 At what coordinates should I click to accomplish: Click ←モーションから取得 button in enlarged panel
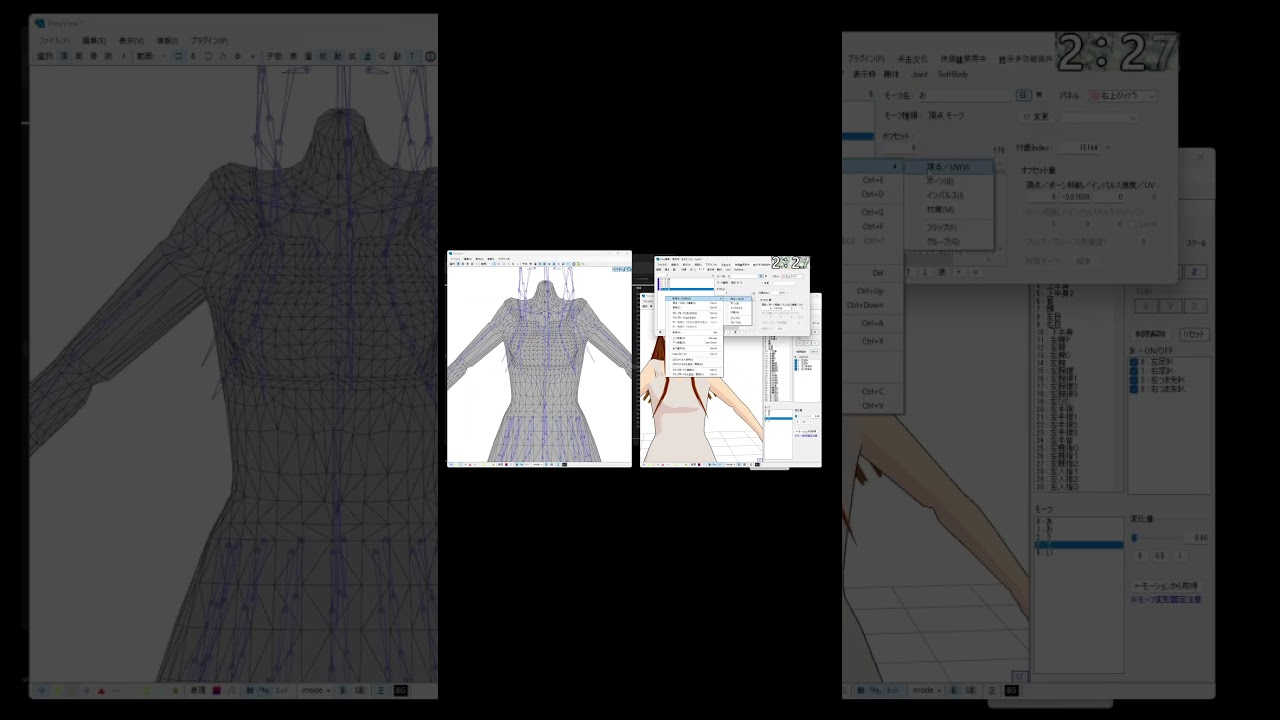(1165, 586)
